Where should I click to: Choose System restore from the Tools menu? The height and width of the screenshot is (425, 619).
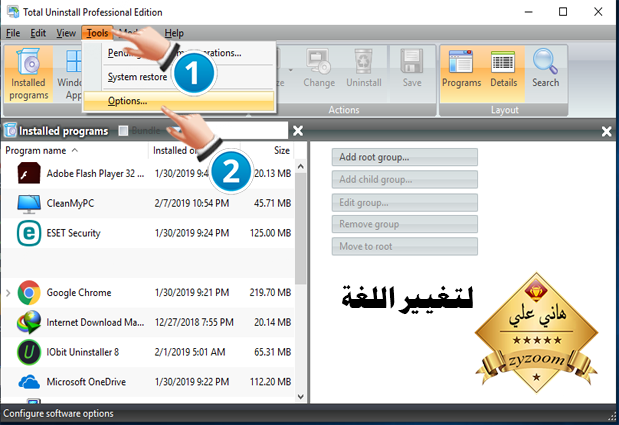[x=137, y=77]
